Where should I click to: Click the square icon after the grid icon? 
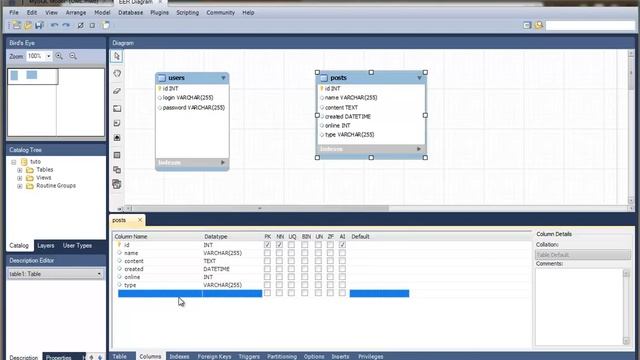pos(92,25)
